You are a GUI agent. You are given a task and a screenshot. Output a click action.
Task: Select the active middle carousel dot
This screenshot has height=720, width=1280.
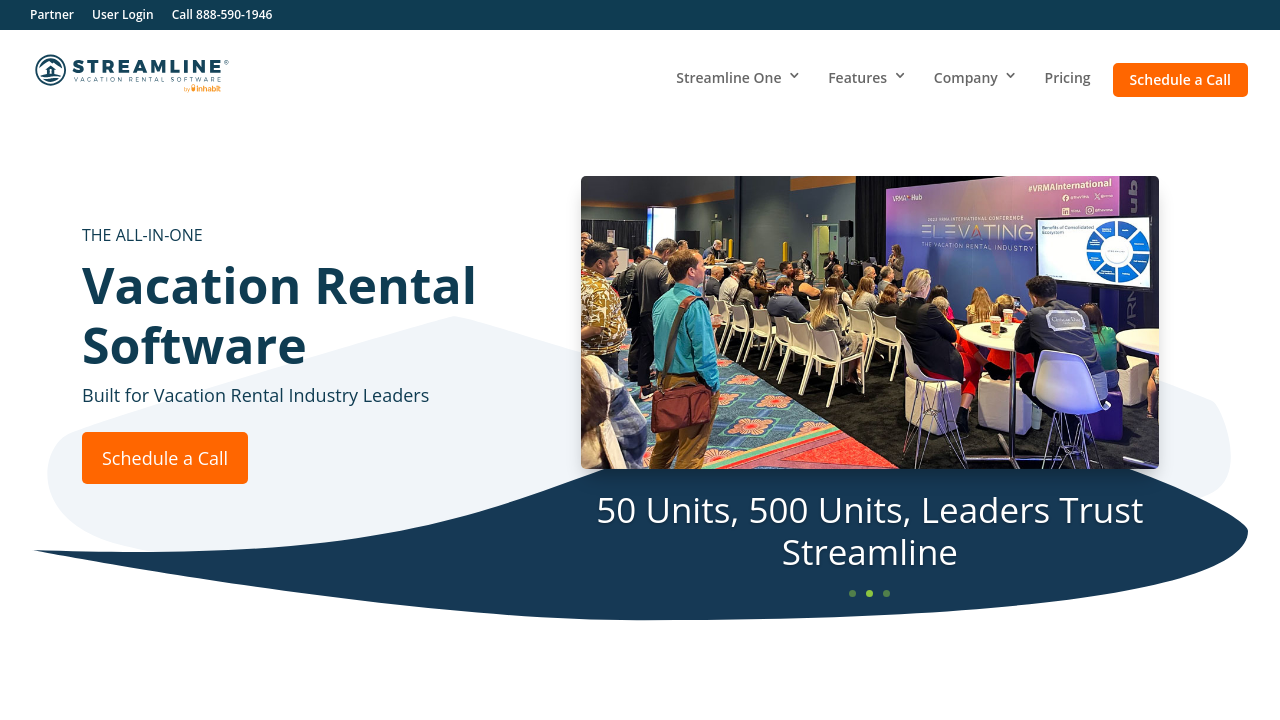click(870, 594)
